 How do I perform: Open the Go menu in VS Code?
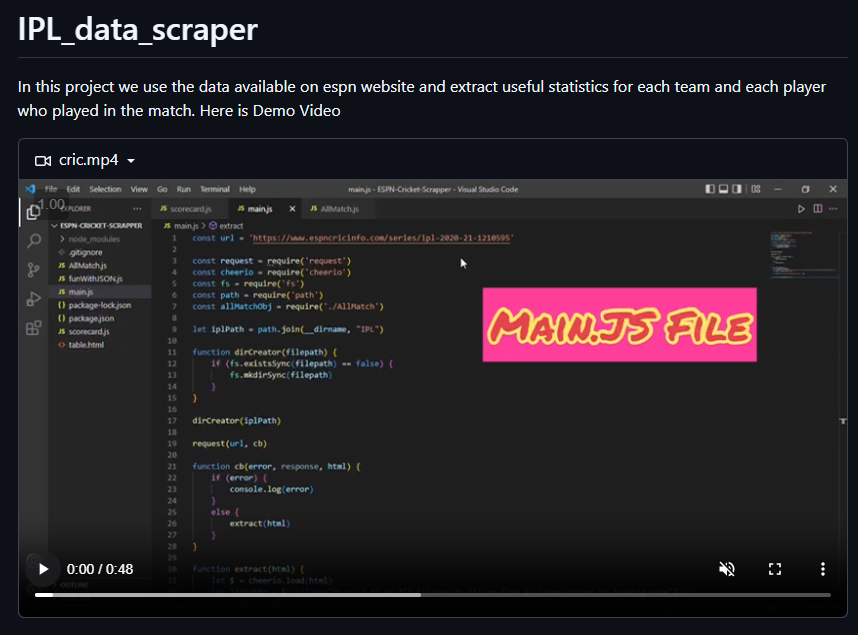(x=162, y=189)
